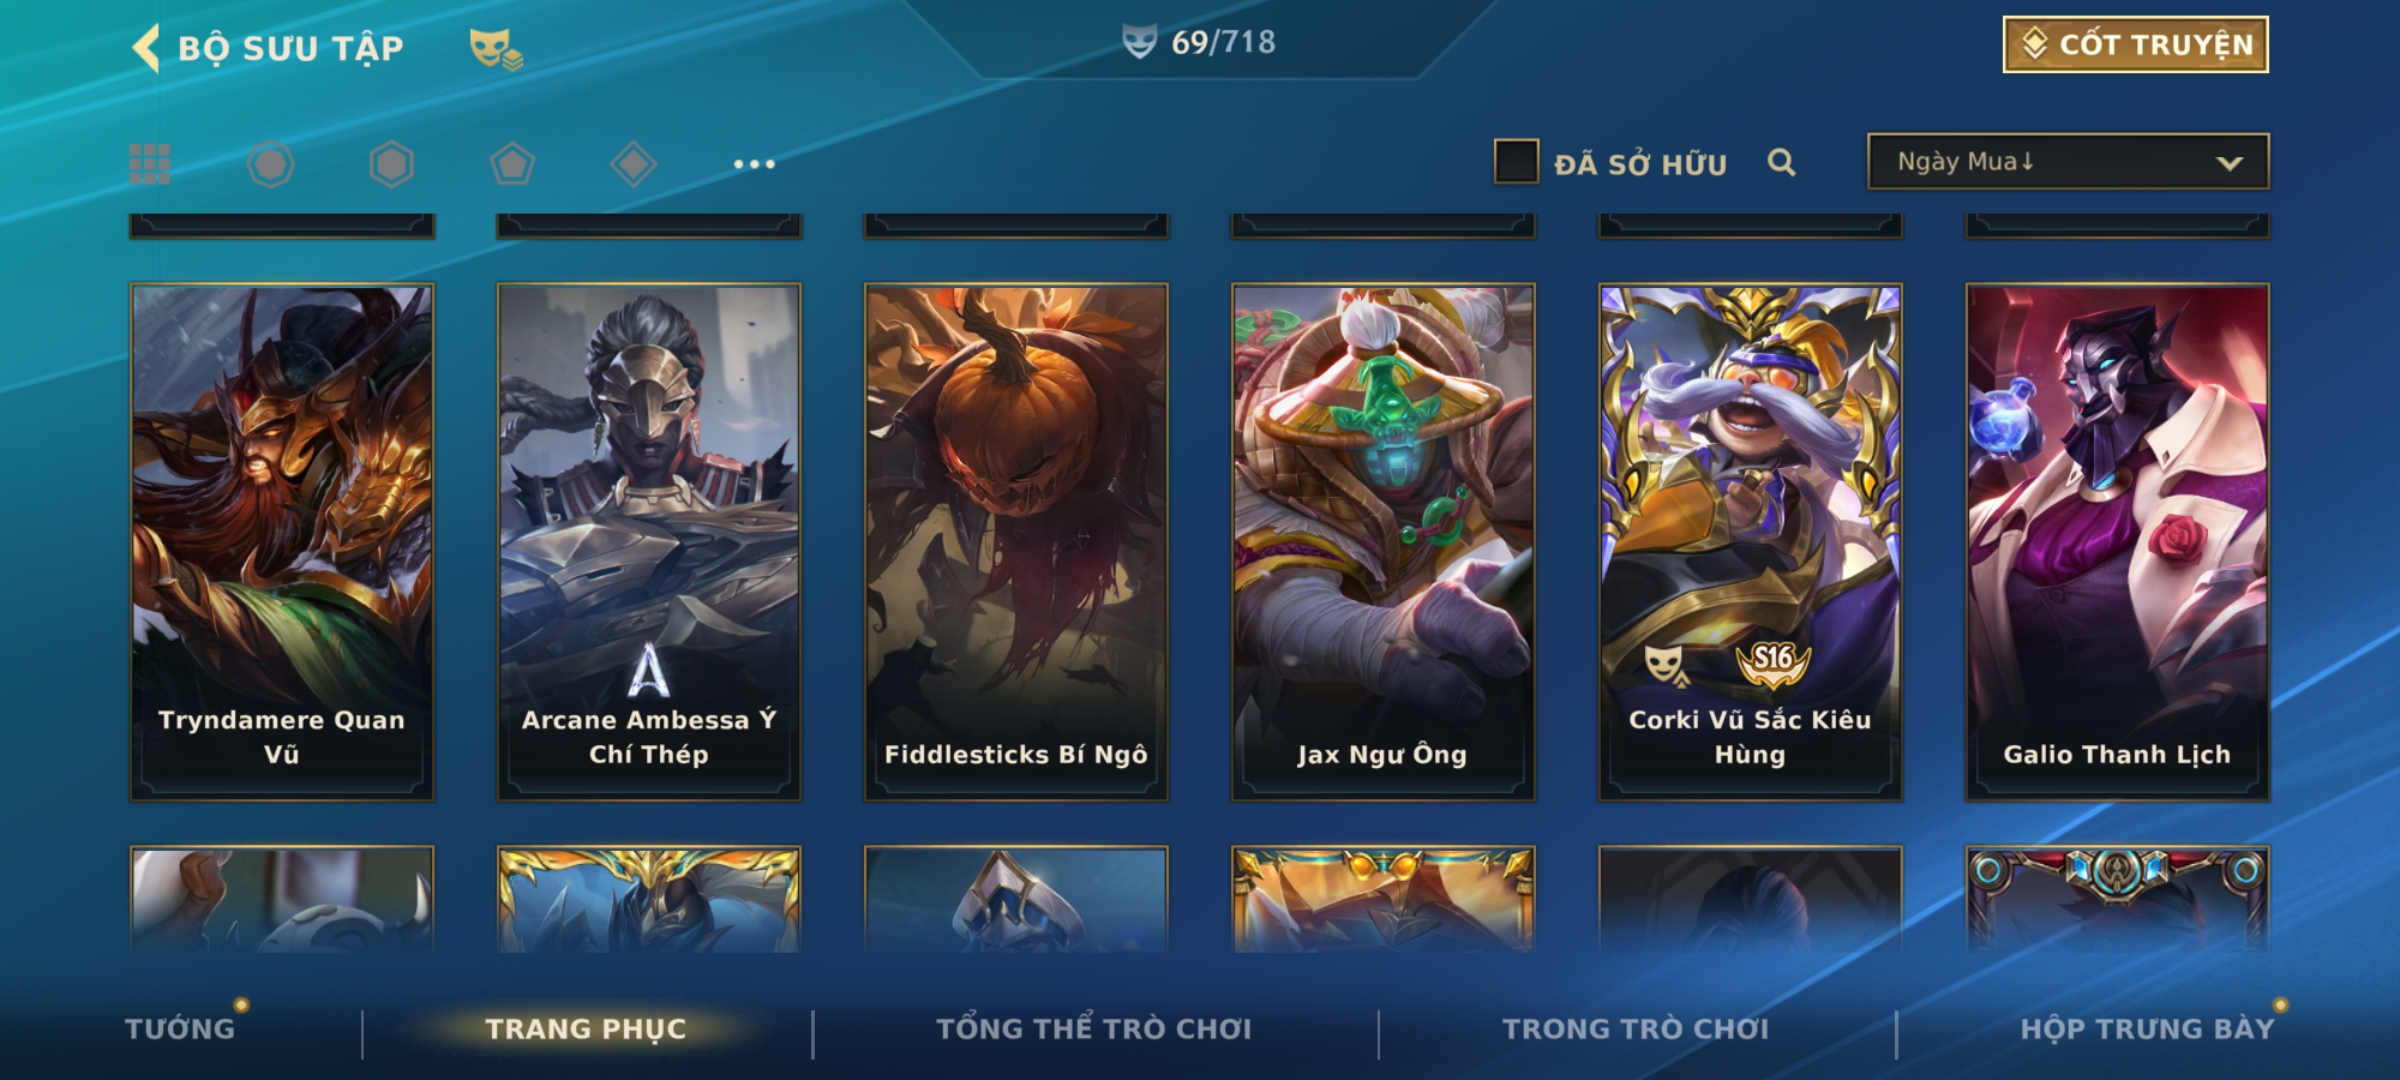Go to the Hộp Trưng Bày tab

(x=2147, y=1029)
